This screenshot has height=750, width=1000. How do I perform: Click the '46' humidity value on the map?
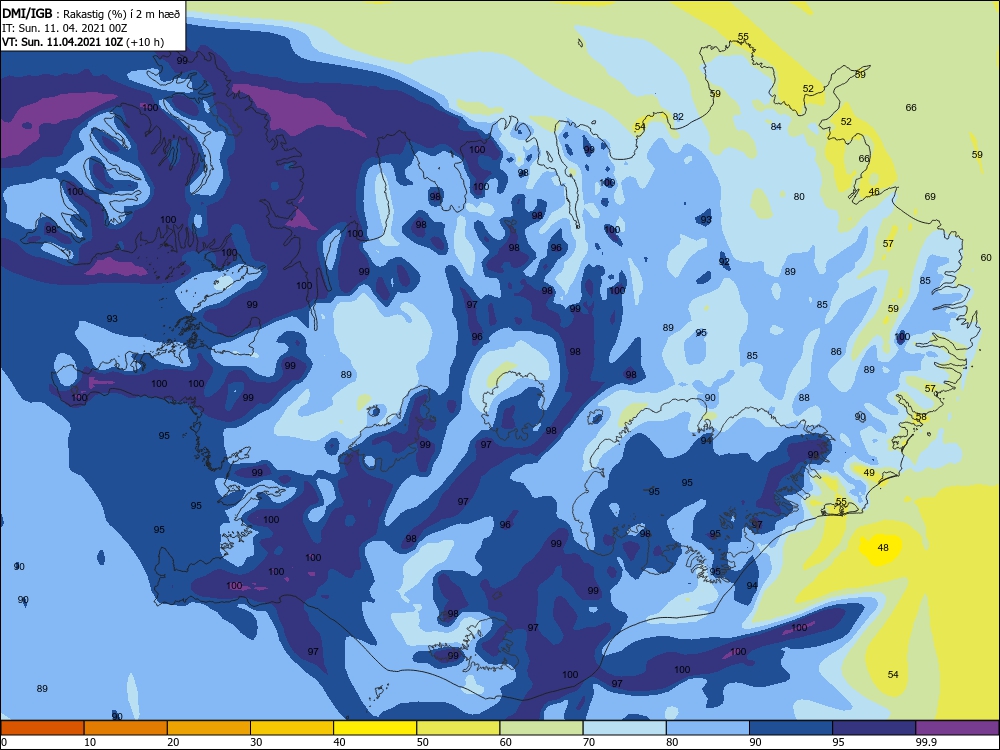click(874, 191)
